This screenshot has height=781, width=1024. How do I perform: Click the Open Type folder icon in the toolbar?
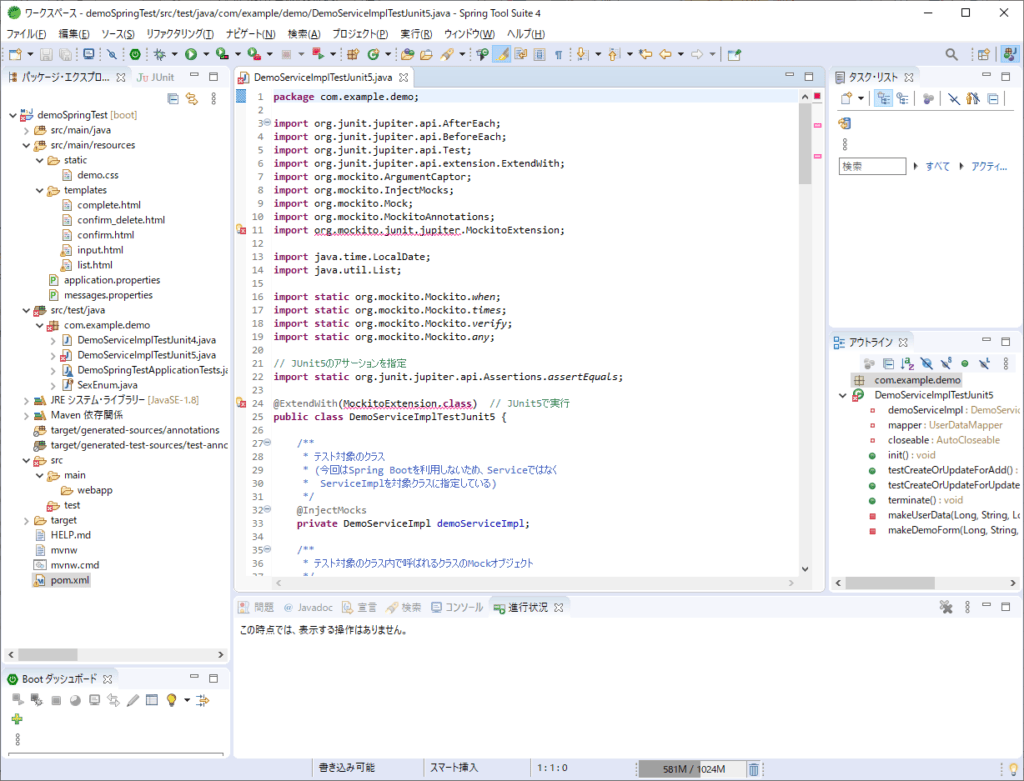pyautogui.click(x=408, y=55)
